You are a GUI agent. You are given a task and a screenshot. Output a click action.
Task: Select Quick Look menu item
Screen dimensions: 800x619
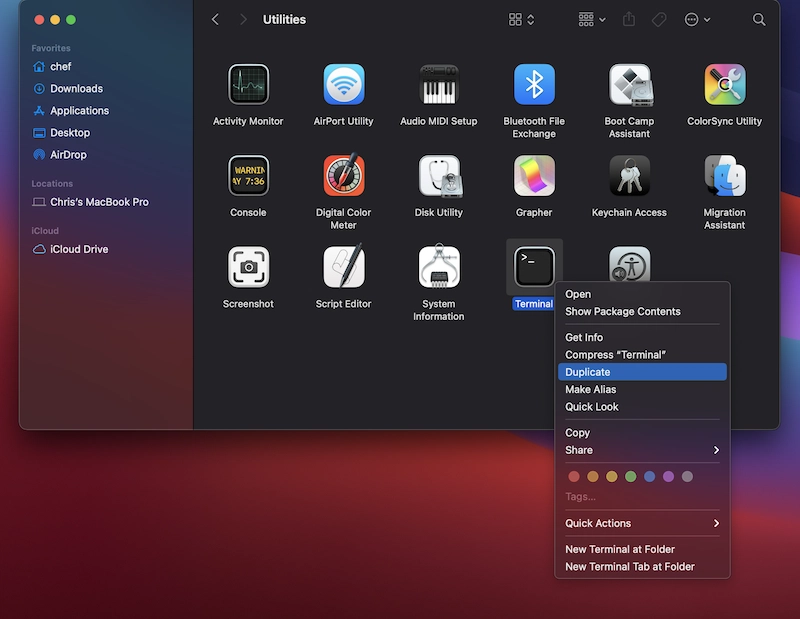[642, 407]
